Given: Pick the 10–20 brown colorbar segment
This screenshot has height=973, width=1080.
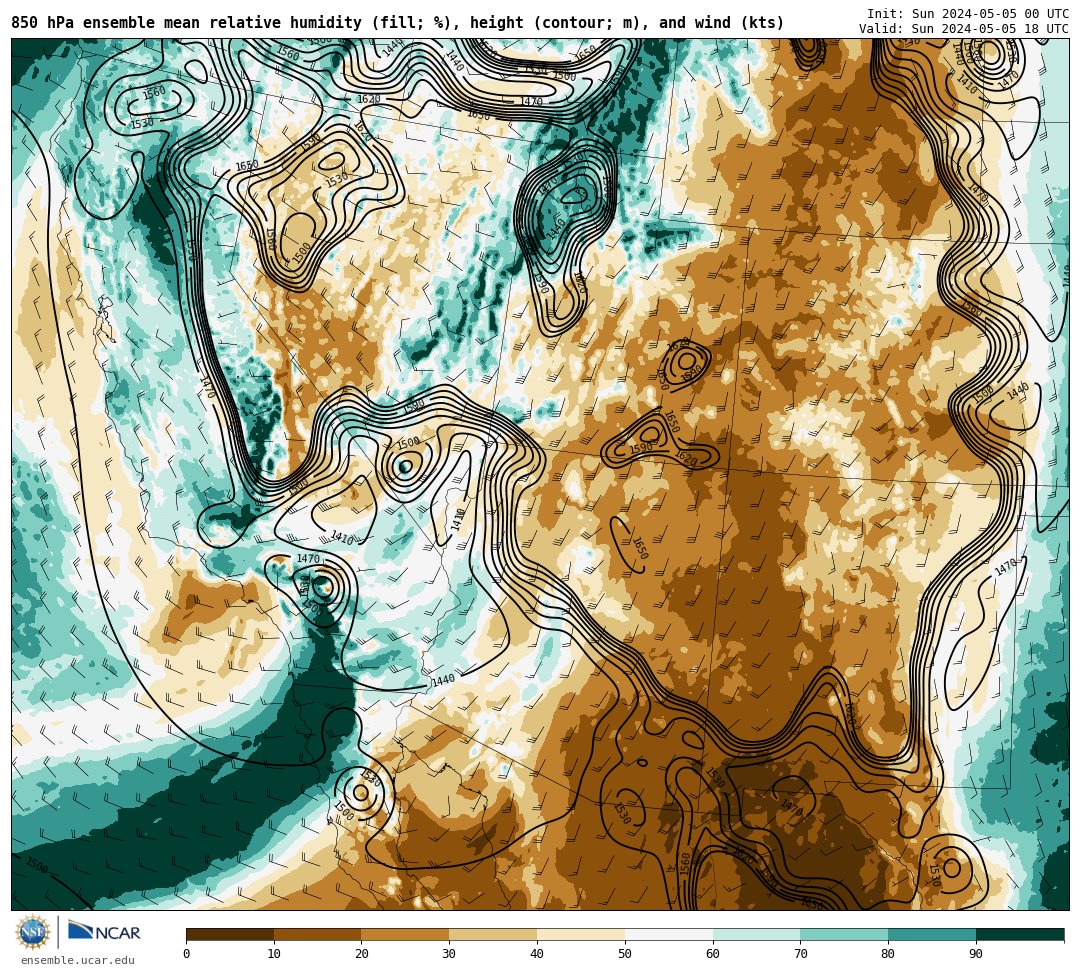Looking at the screenshot, I should coord(318,934).
